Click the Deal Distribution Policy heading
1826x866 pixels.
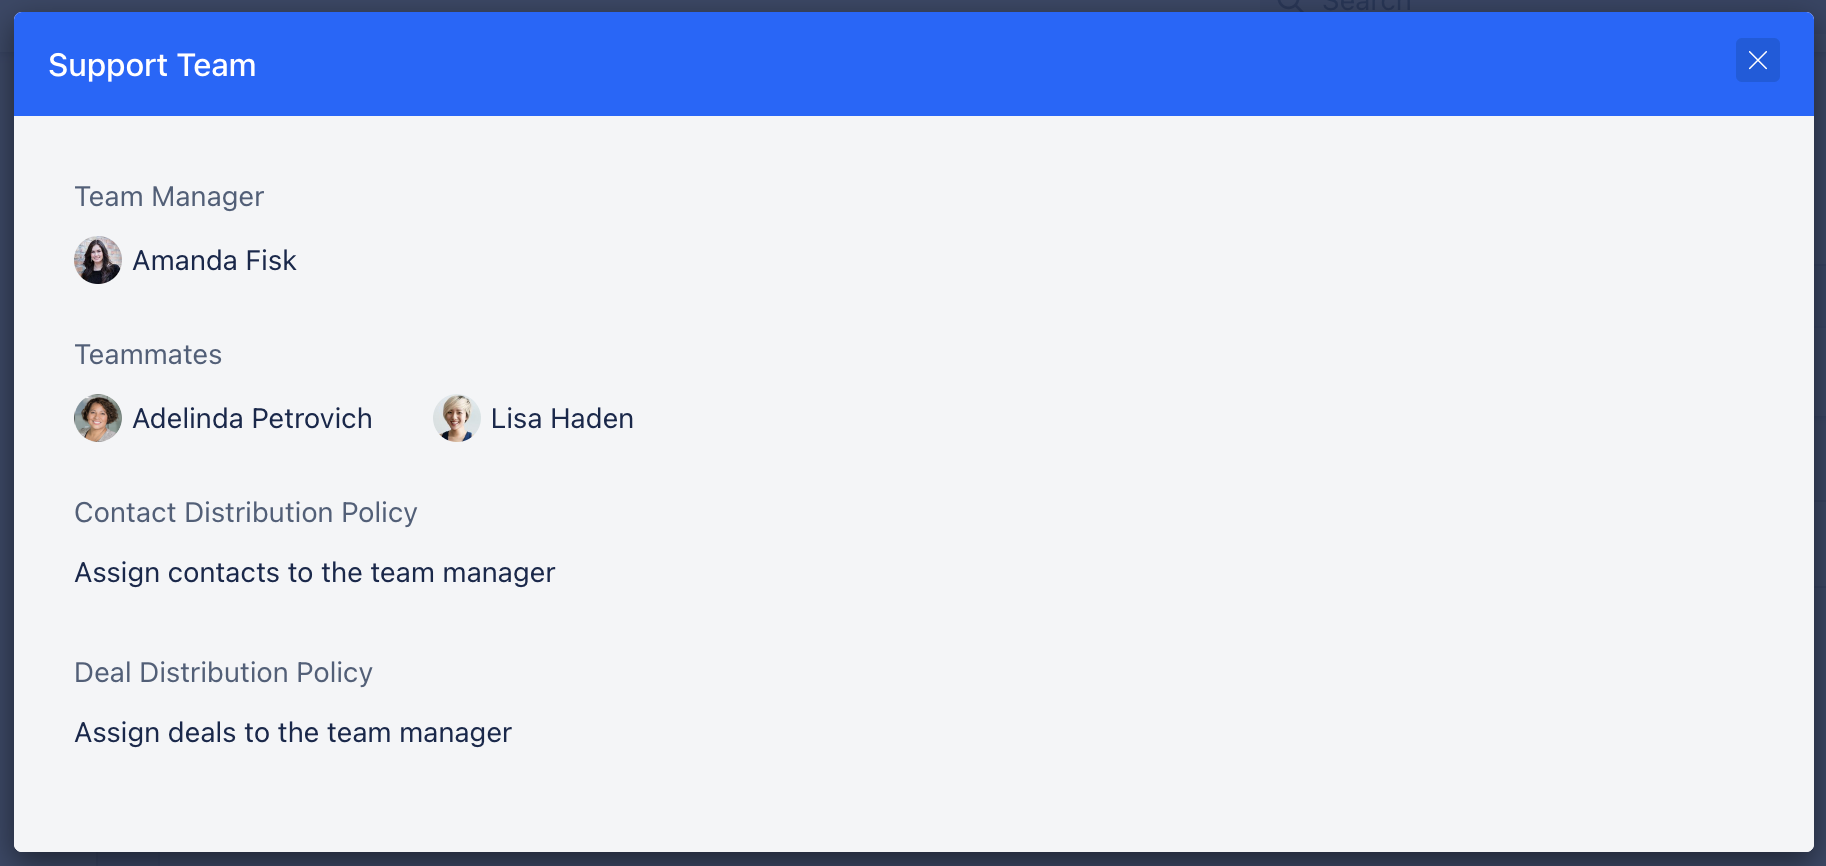click(224, 673)
